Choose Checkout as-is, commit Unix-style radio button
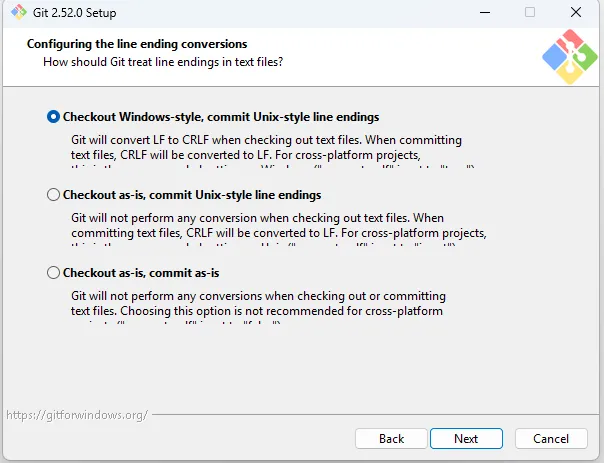Image resolution: width=604 pixels, height=463 pixels. coord(53,195)
